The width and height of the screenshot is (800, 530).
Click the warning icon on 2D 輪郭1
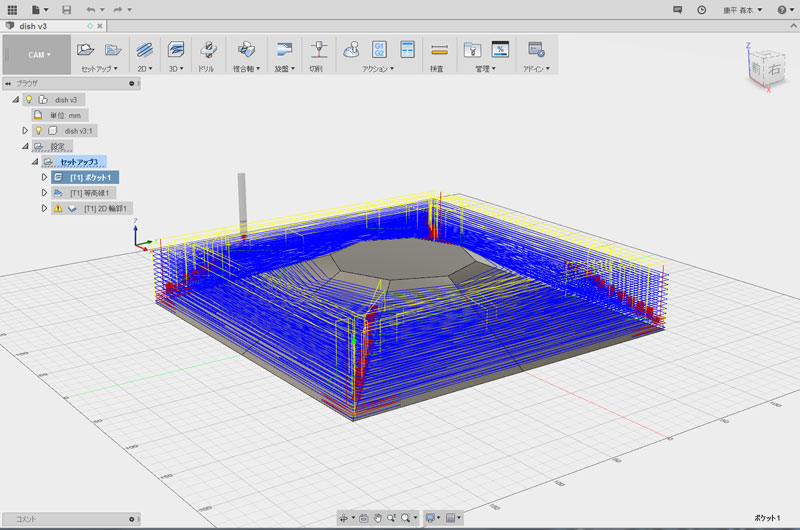click(58, 208)
